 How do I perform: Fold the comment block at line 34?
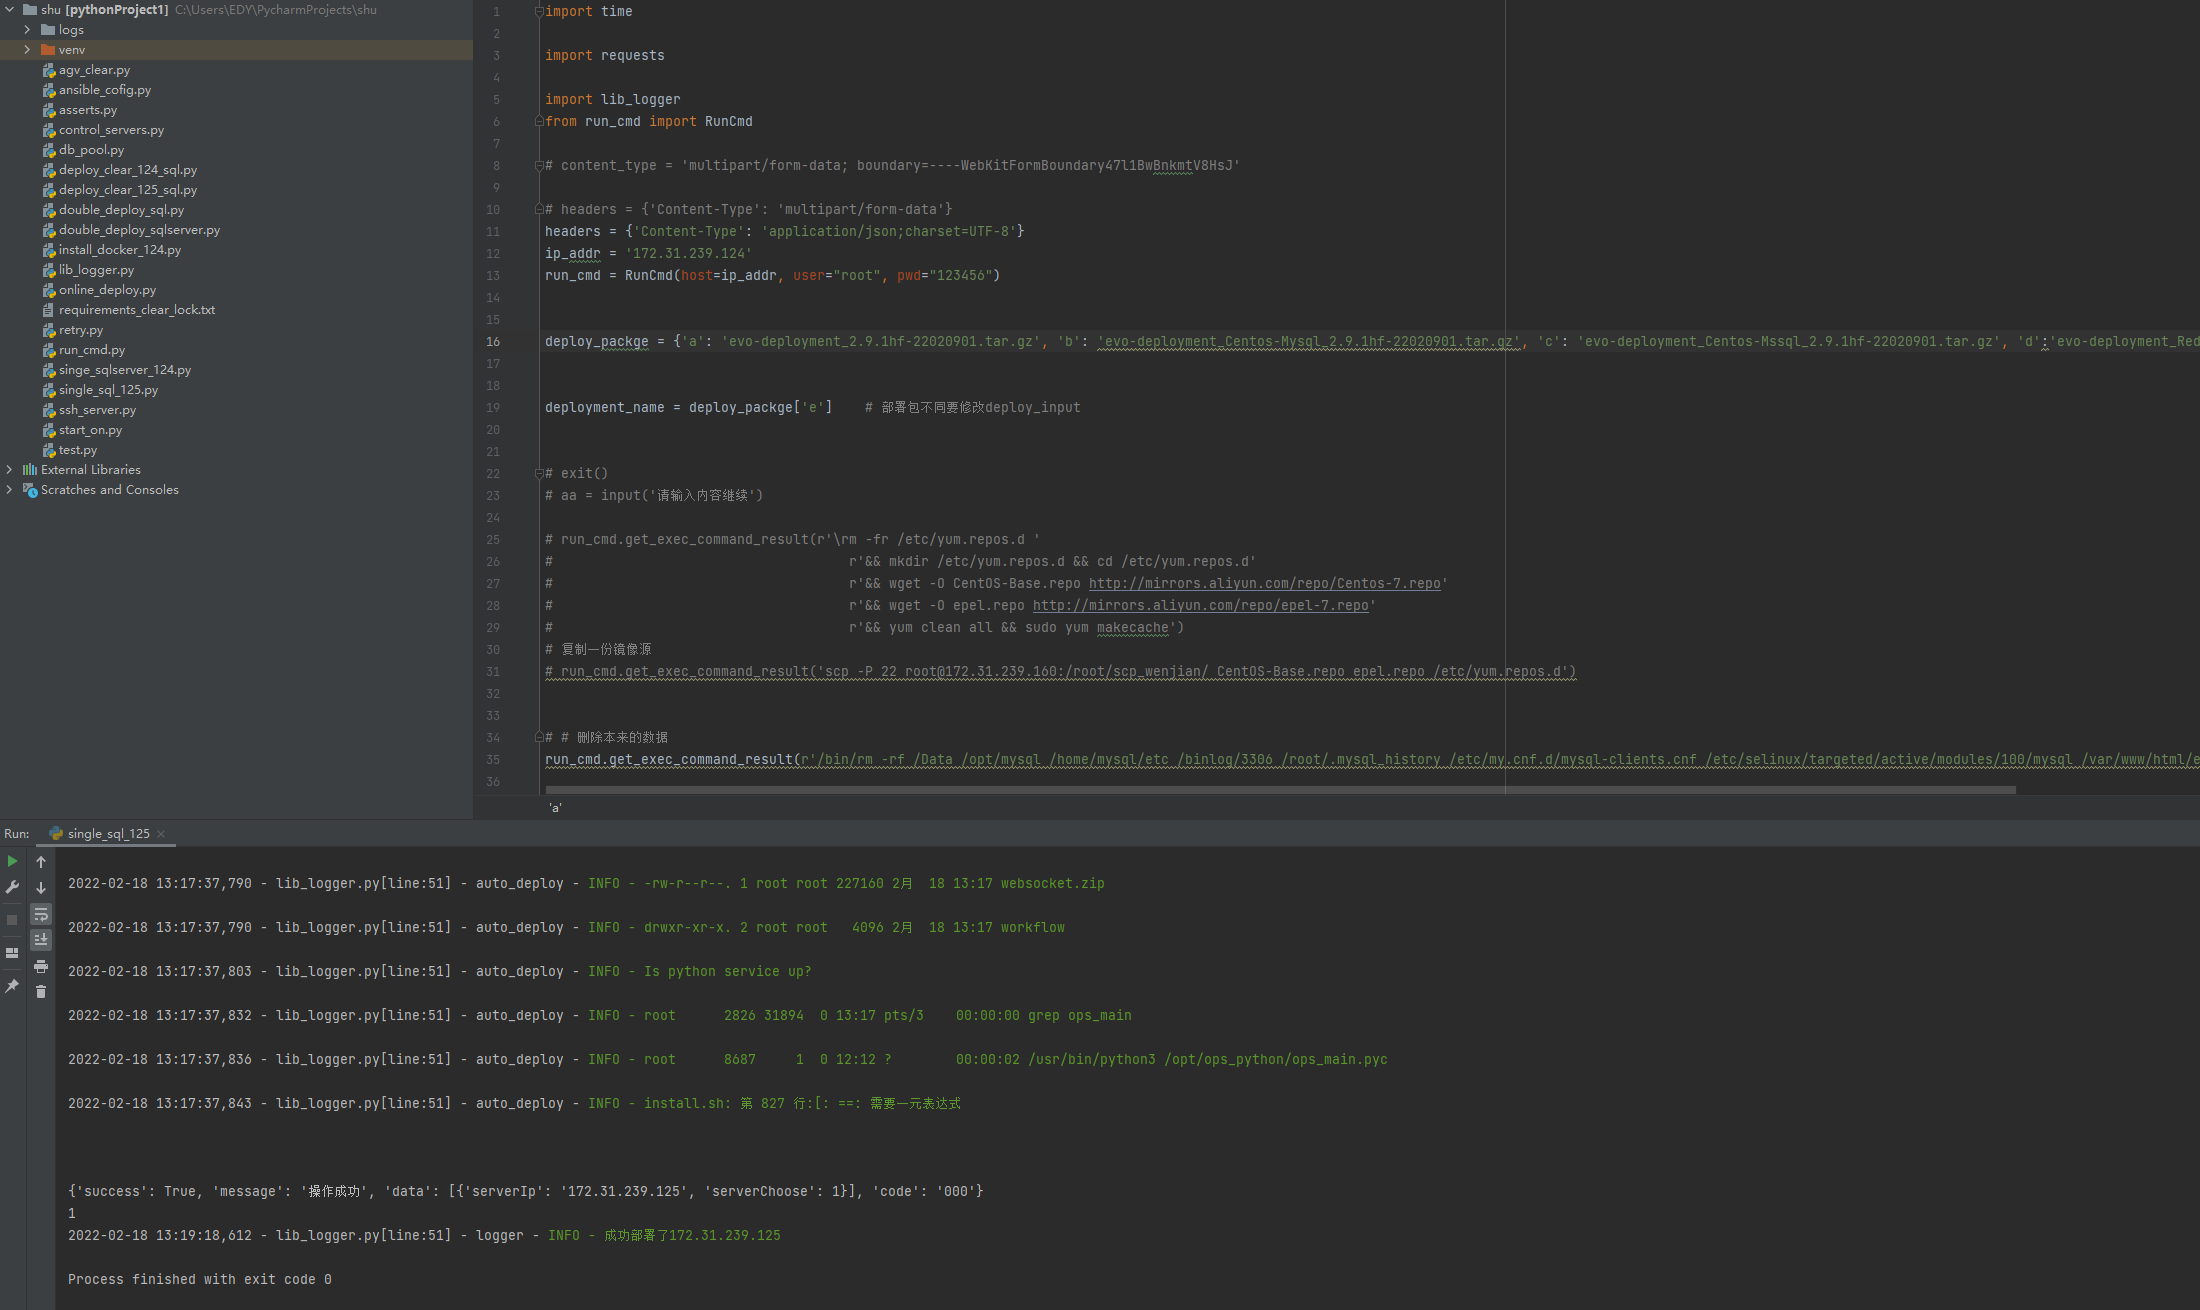(539, 738)
